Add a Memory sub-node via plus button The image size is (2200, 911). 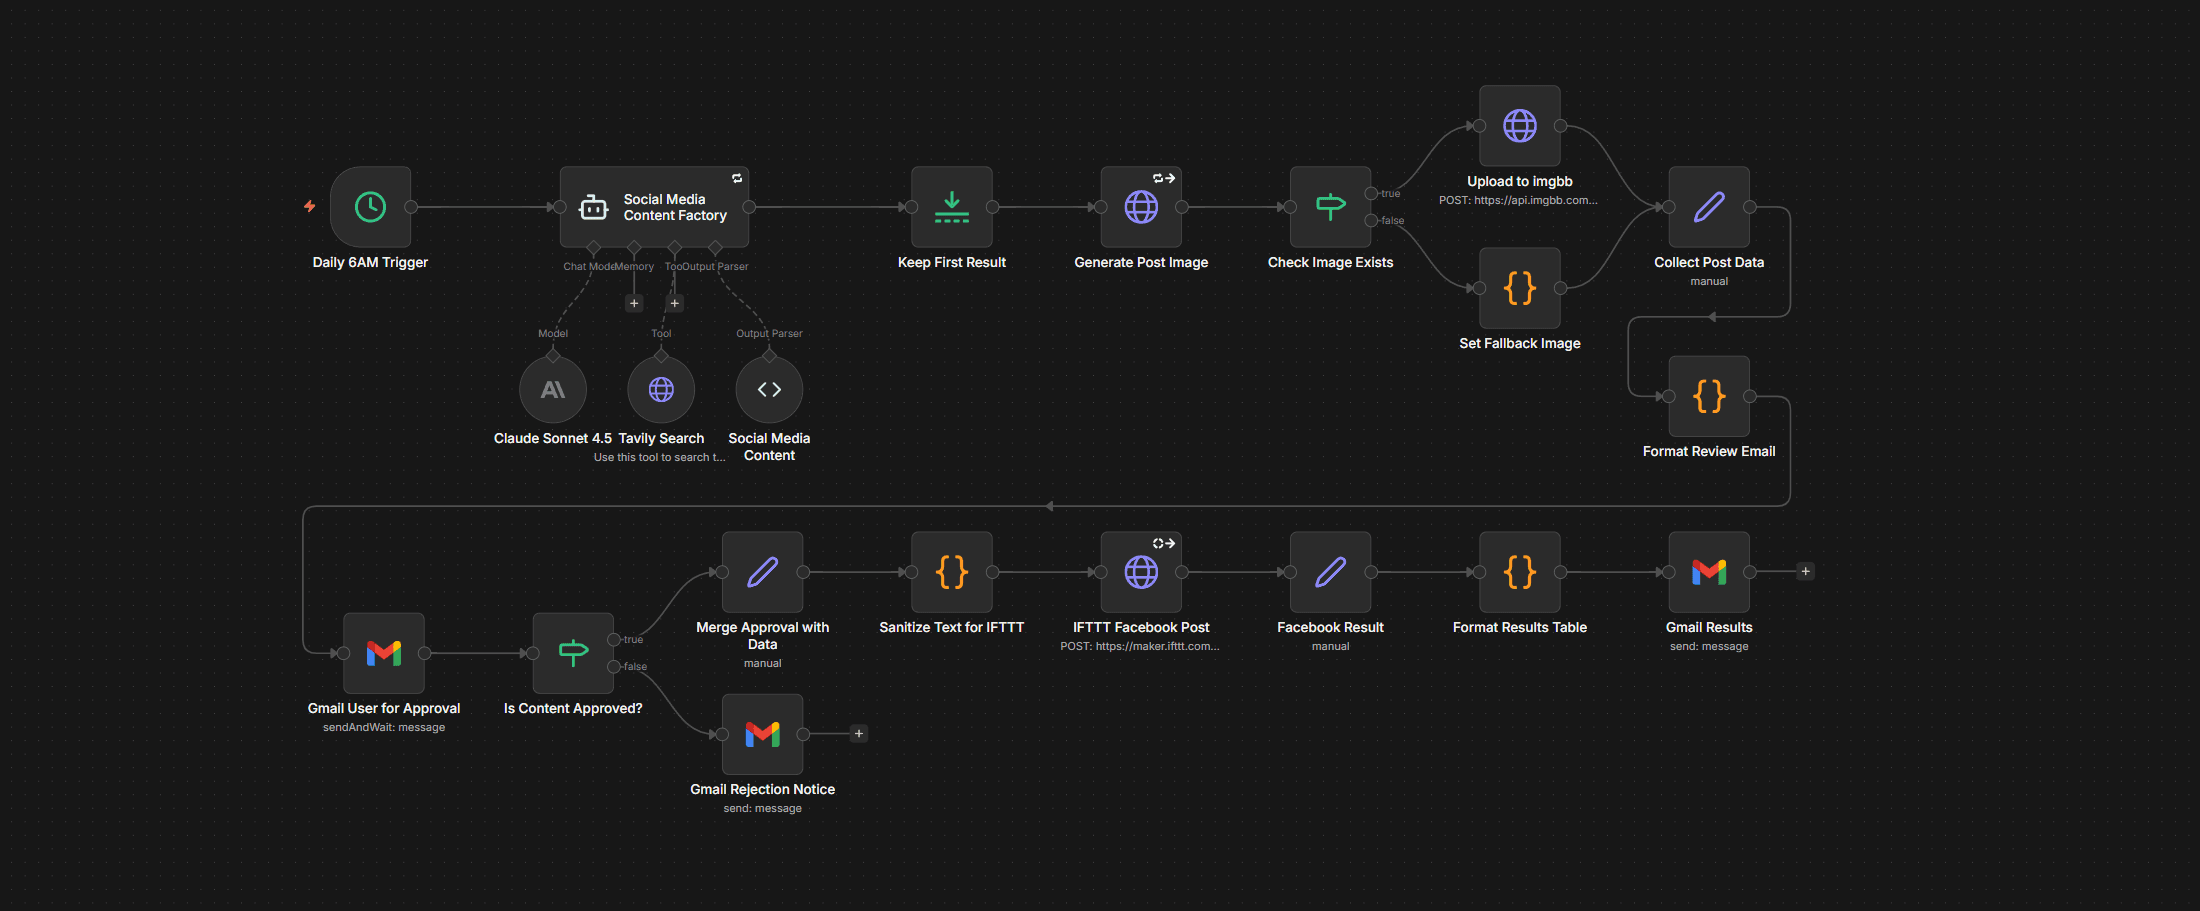pyautogui.click(x=634, y=303)
